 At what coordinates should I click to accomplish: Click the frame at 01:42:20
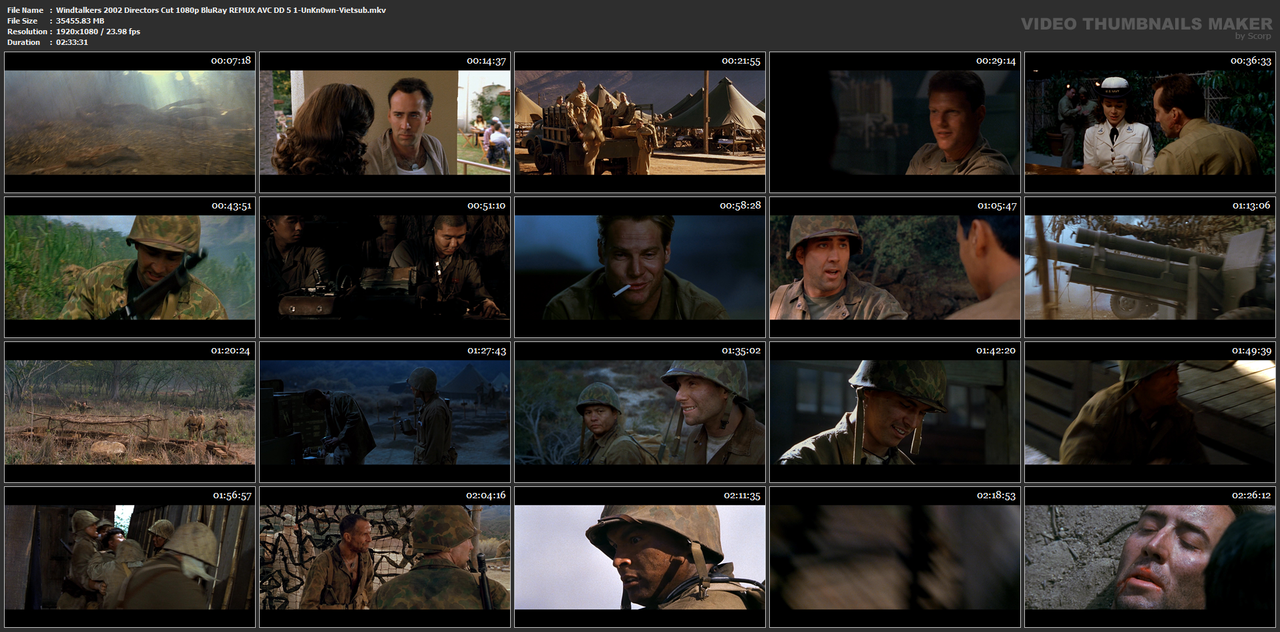click(x=895, y=412)
